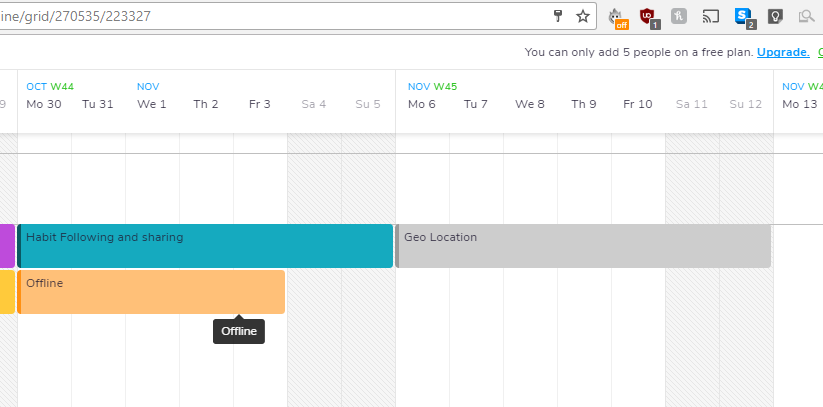Click the Cast extension icon

click(710, 17)
